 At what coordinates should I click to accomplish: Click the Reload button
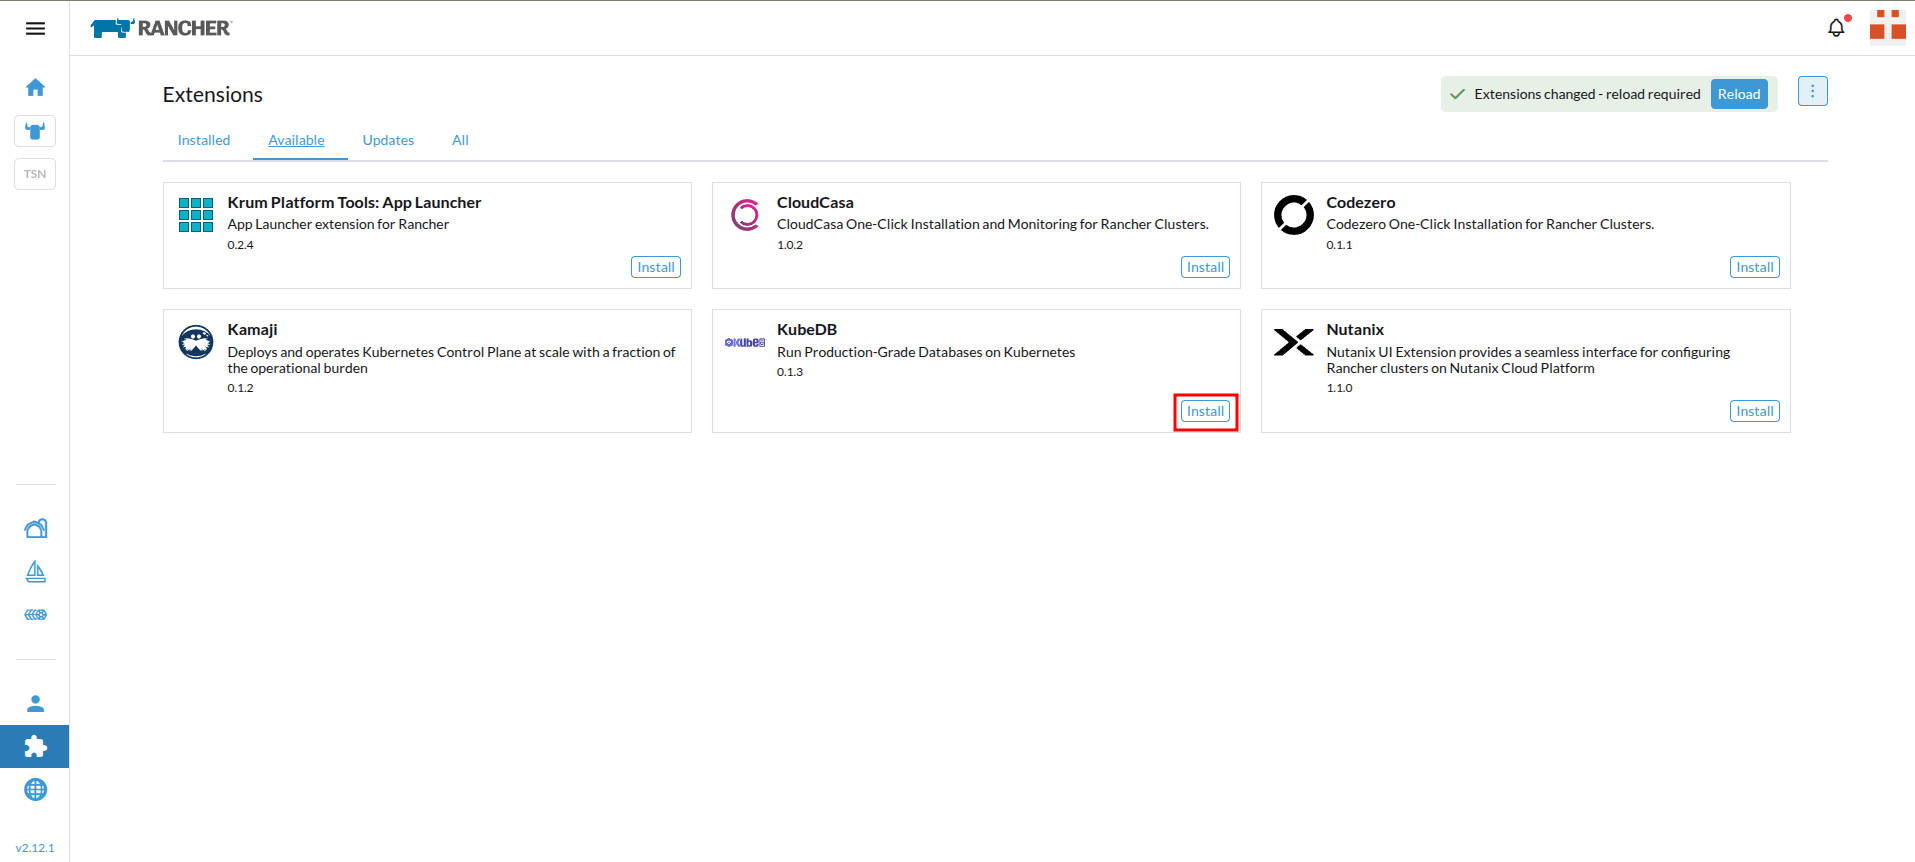click(1738, 94)
